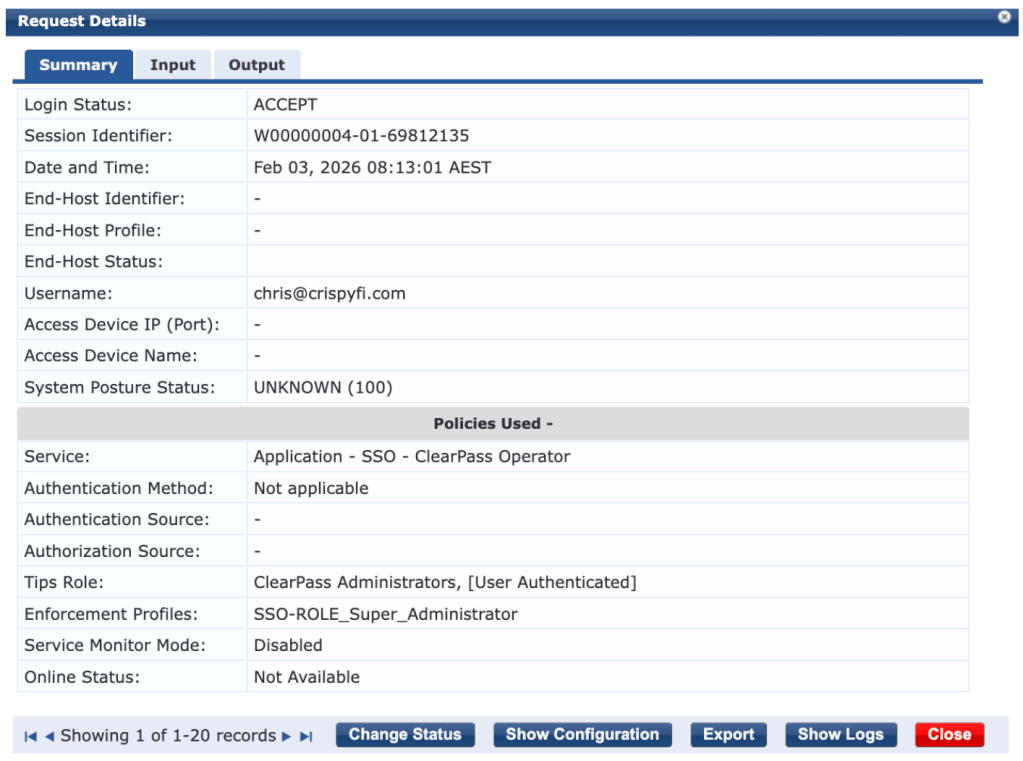Screen dimensions: 1023x761
Task: Jump to the last record
Action: 306,737
